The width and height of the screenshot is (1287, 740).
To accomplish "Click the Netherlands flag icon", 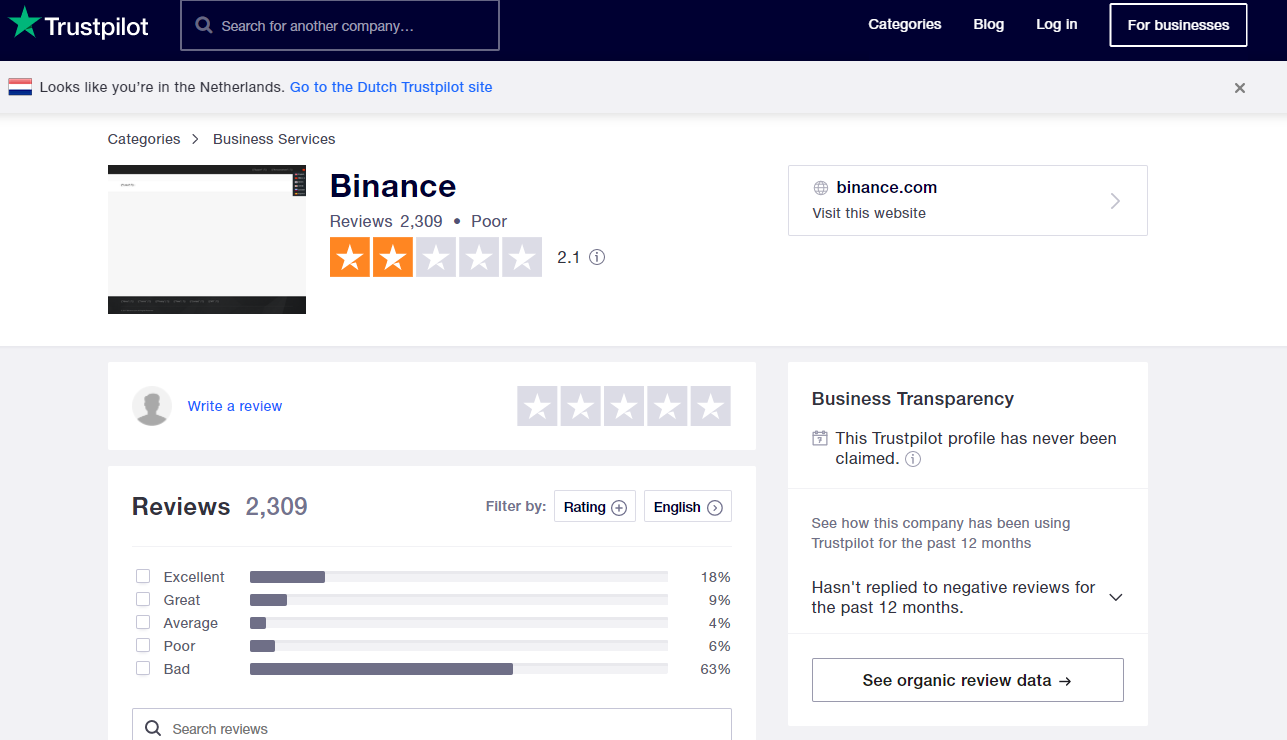I will (20, 87).
